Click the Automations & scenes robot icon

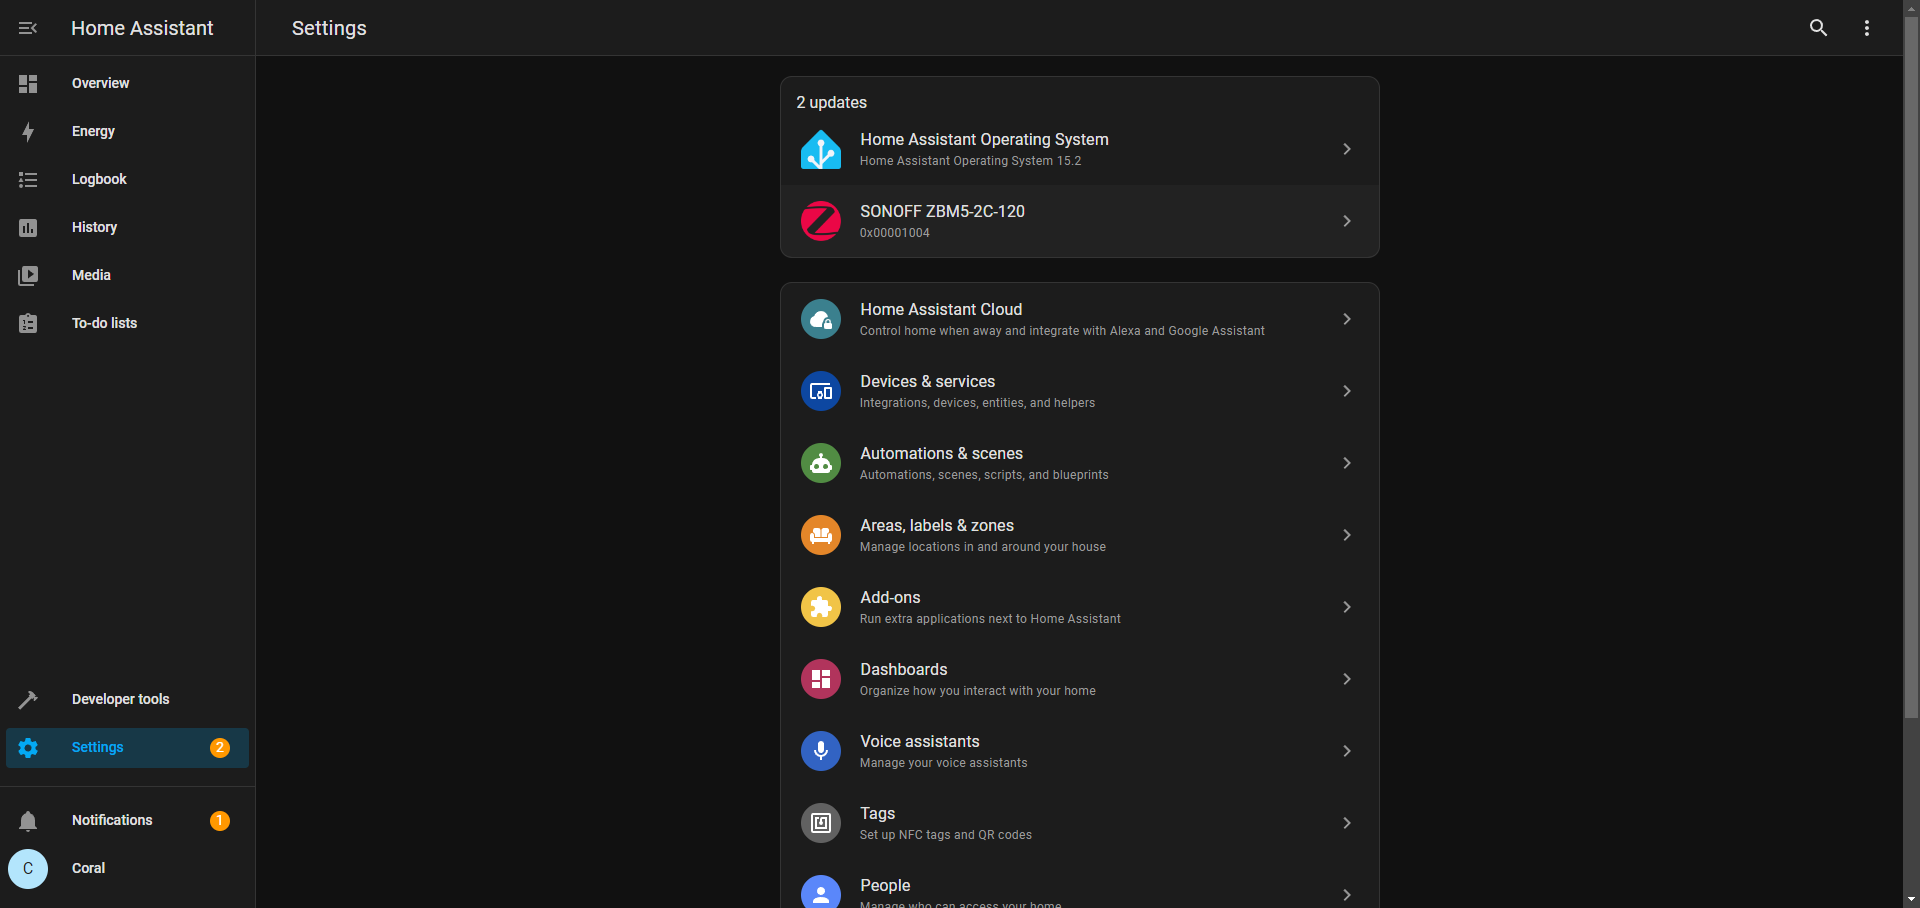821,463
